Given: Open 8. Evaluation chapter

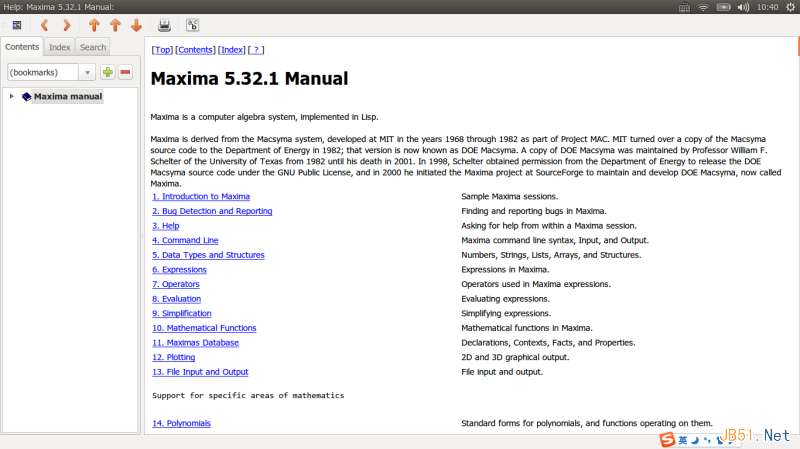Looking at the screenshot, I should (177, 299).
